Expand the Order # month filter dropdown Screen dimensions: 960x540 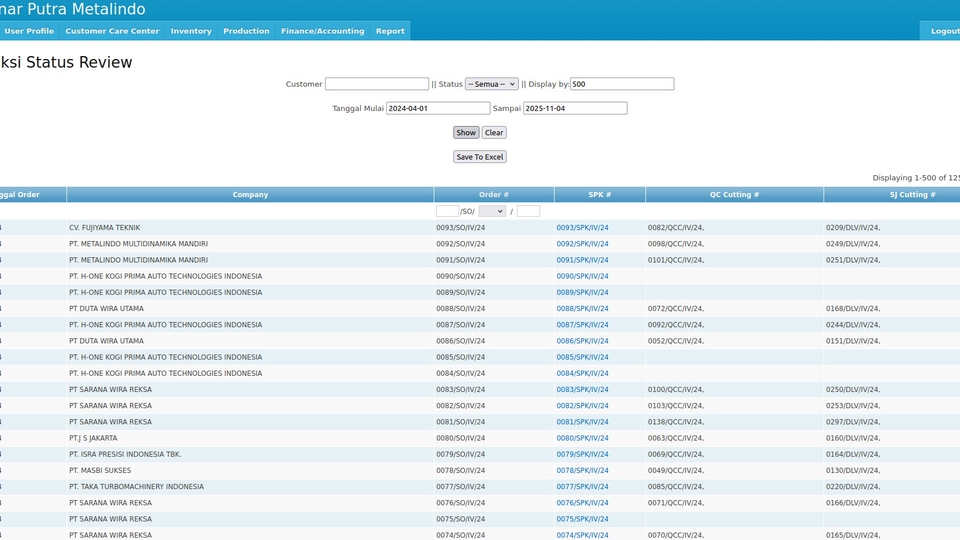click(x=492, y=211)
